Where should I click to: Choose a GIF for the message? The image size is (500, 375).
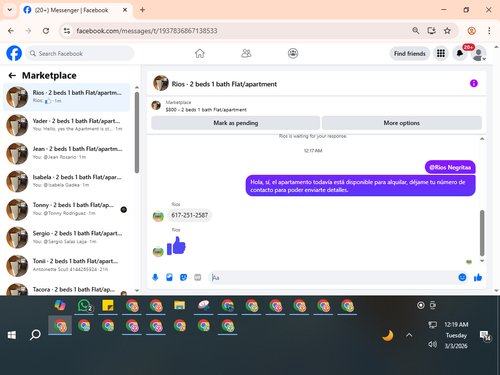click(198, 277)
